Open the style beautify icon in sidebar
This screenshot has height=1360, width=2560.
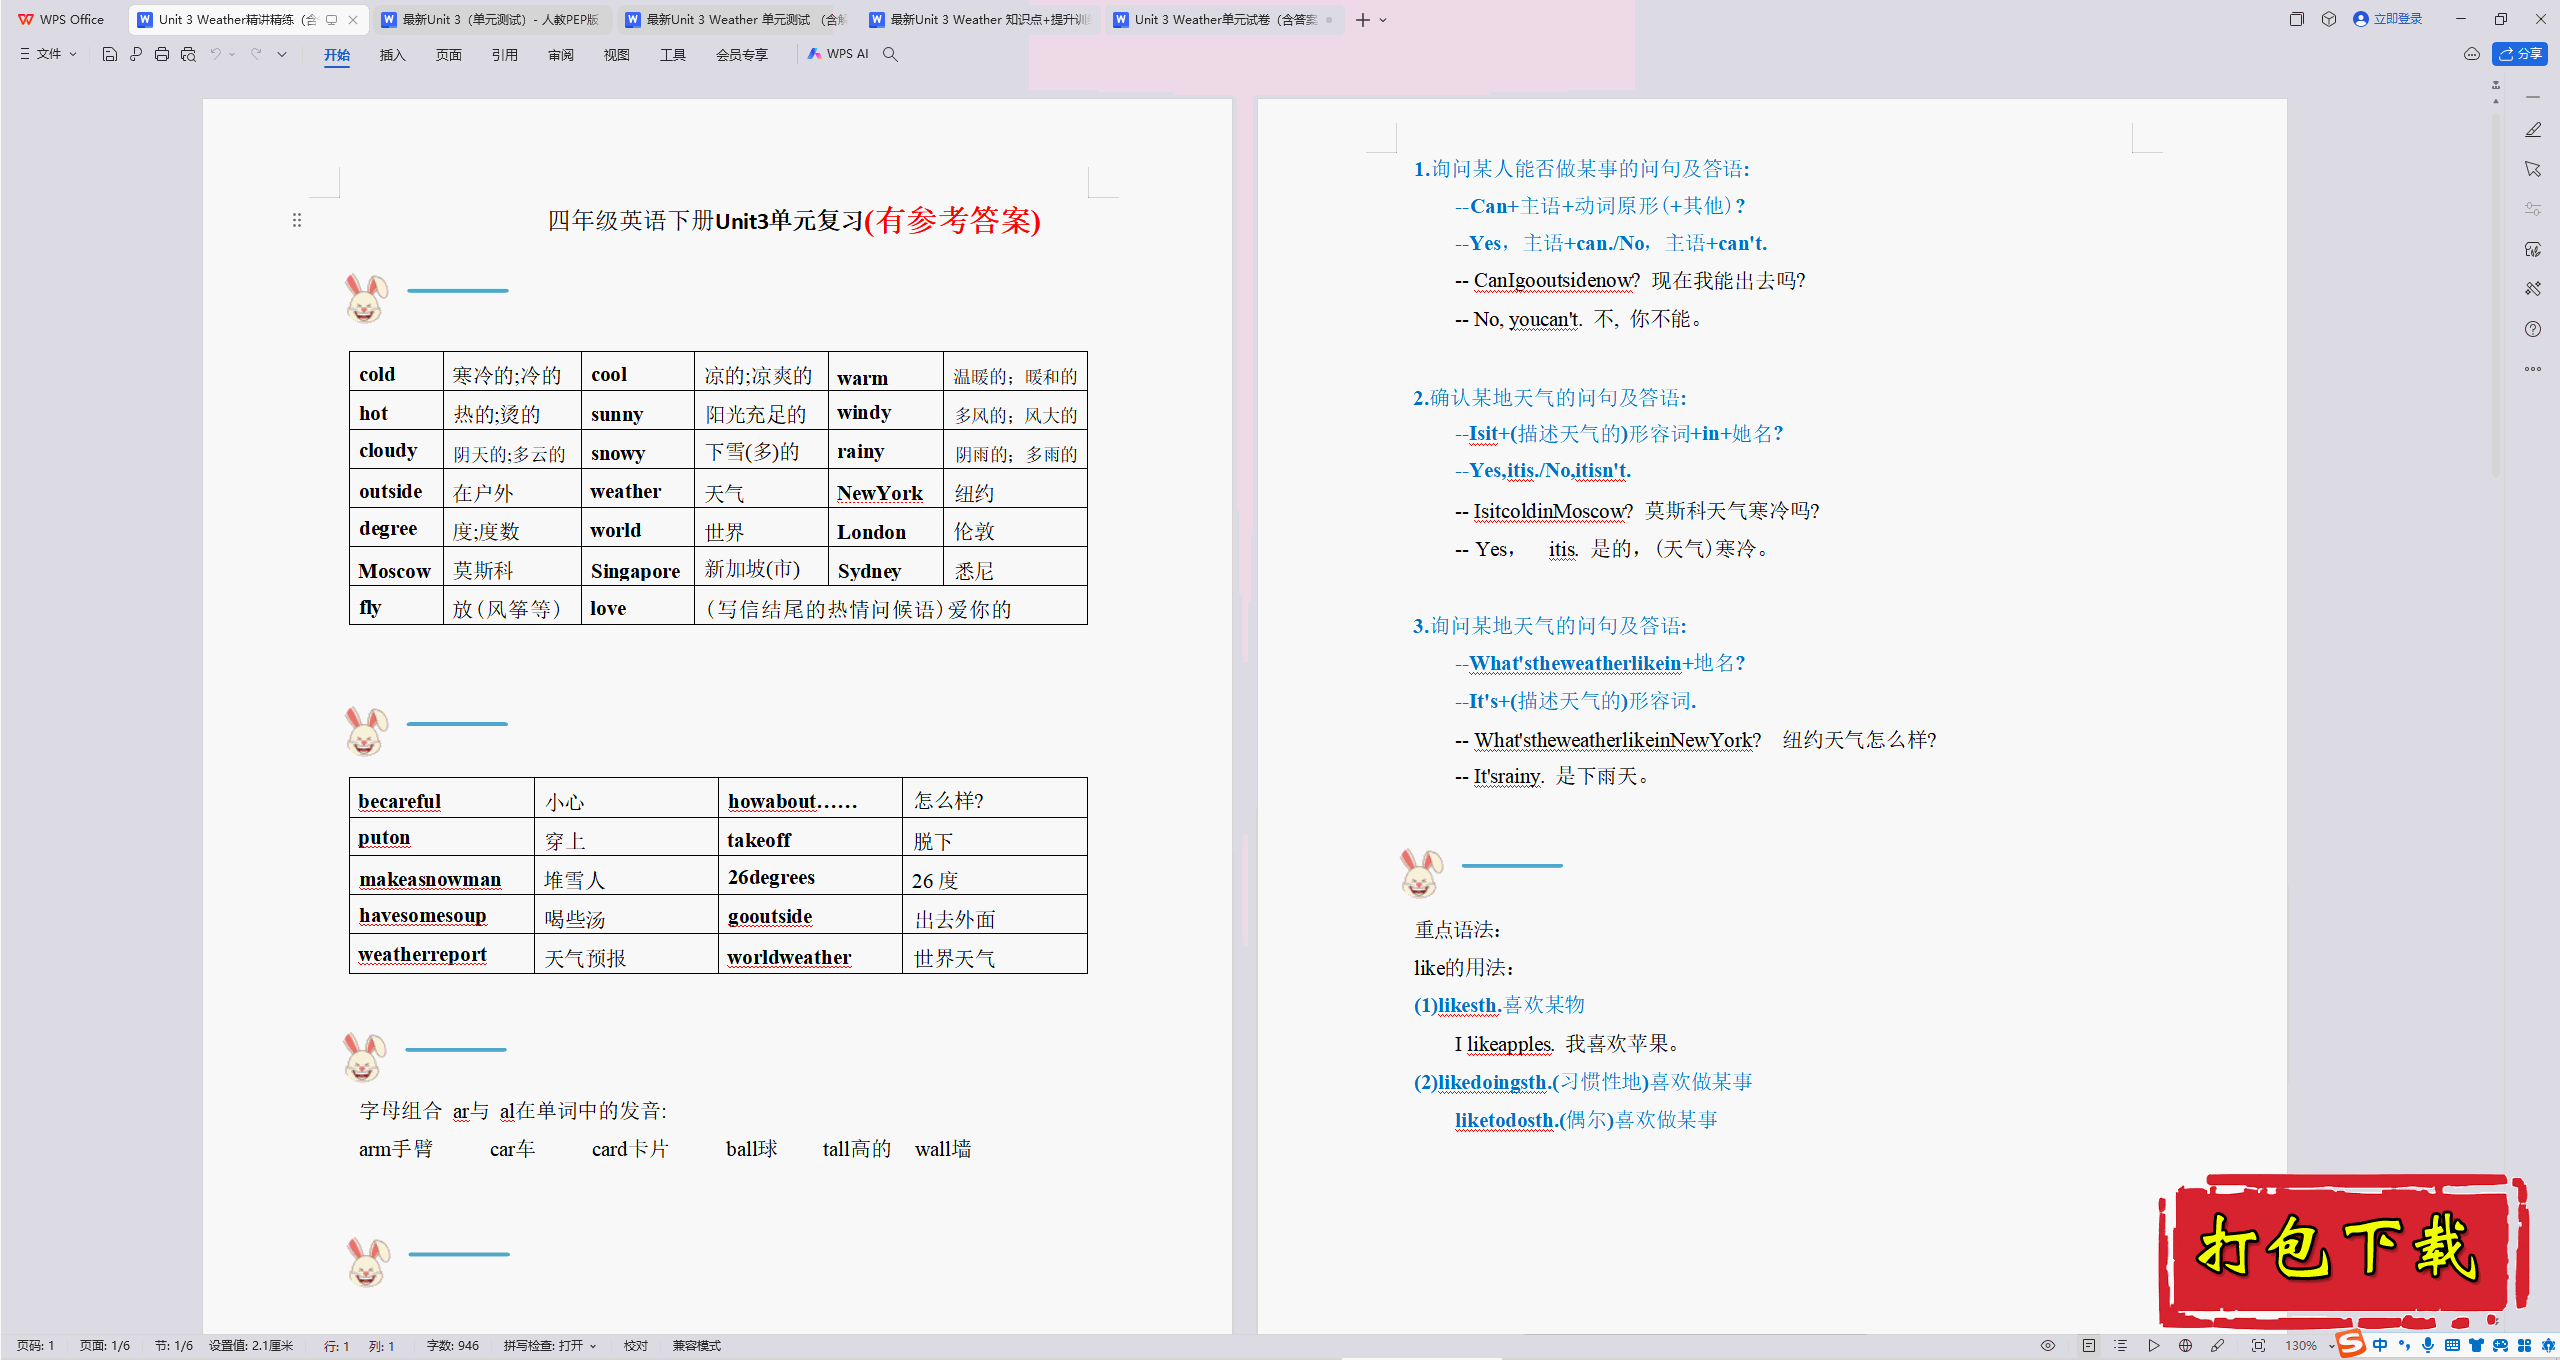coord(2533,249)
